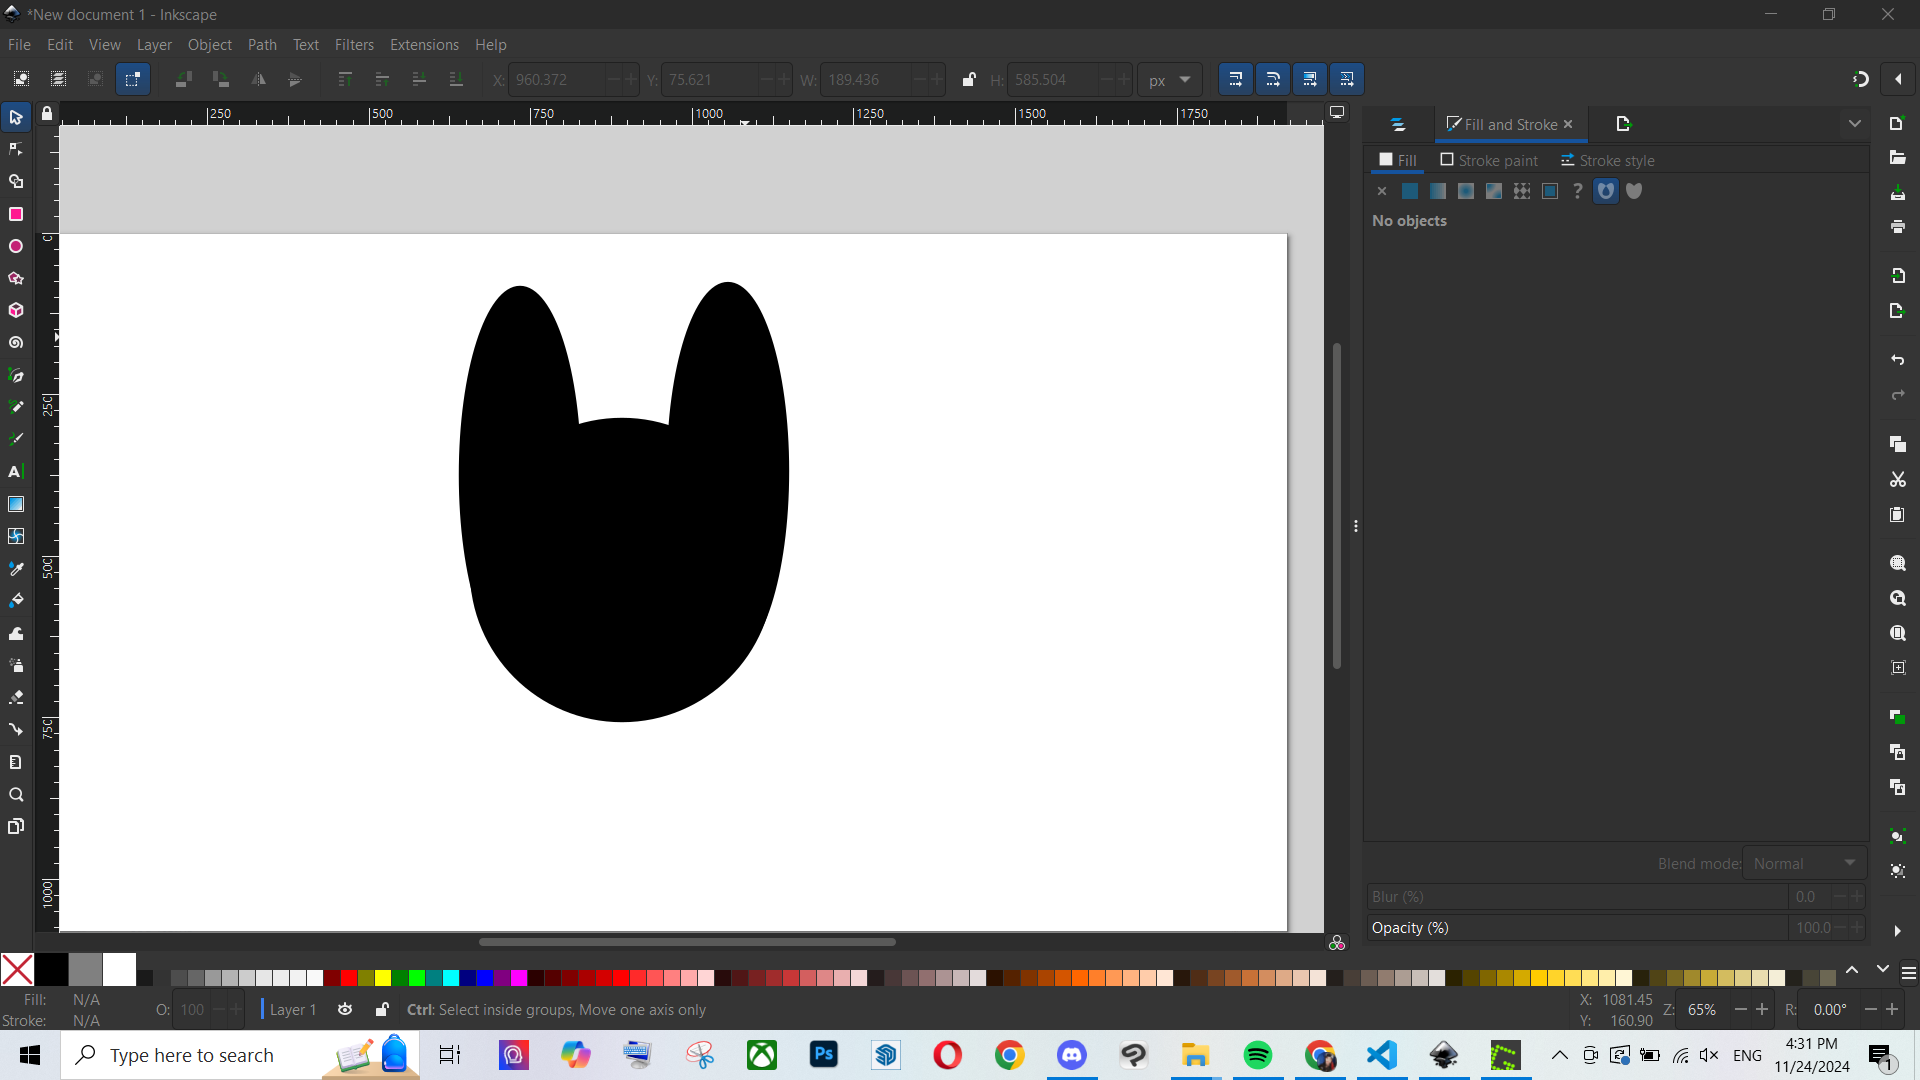Click the Cut scissors icon in commands bar

pos(1897,480)
